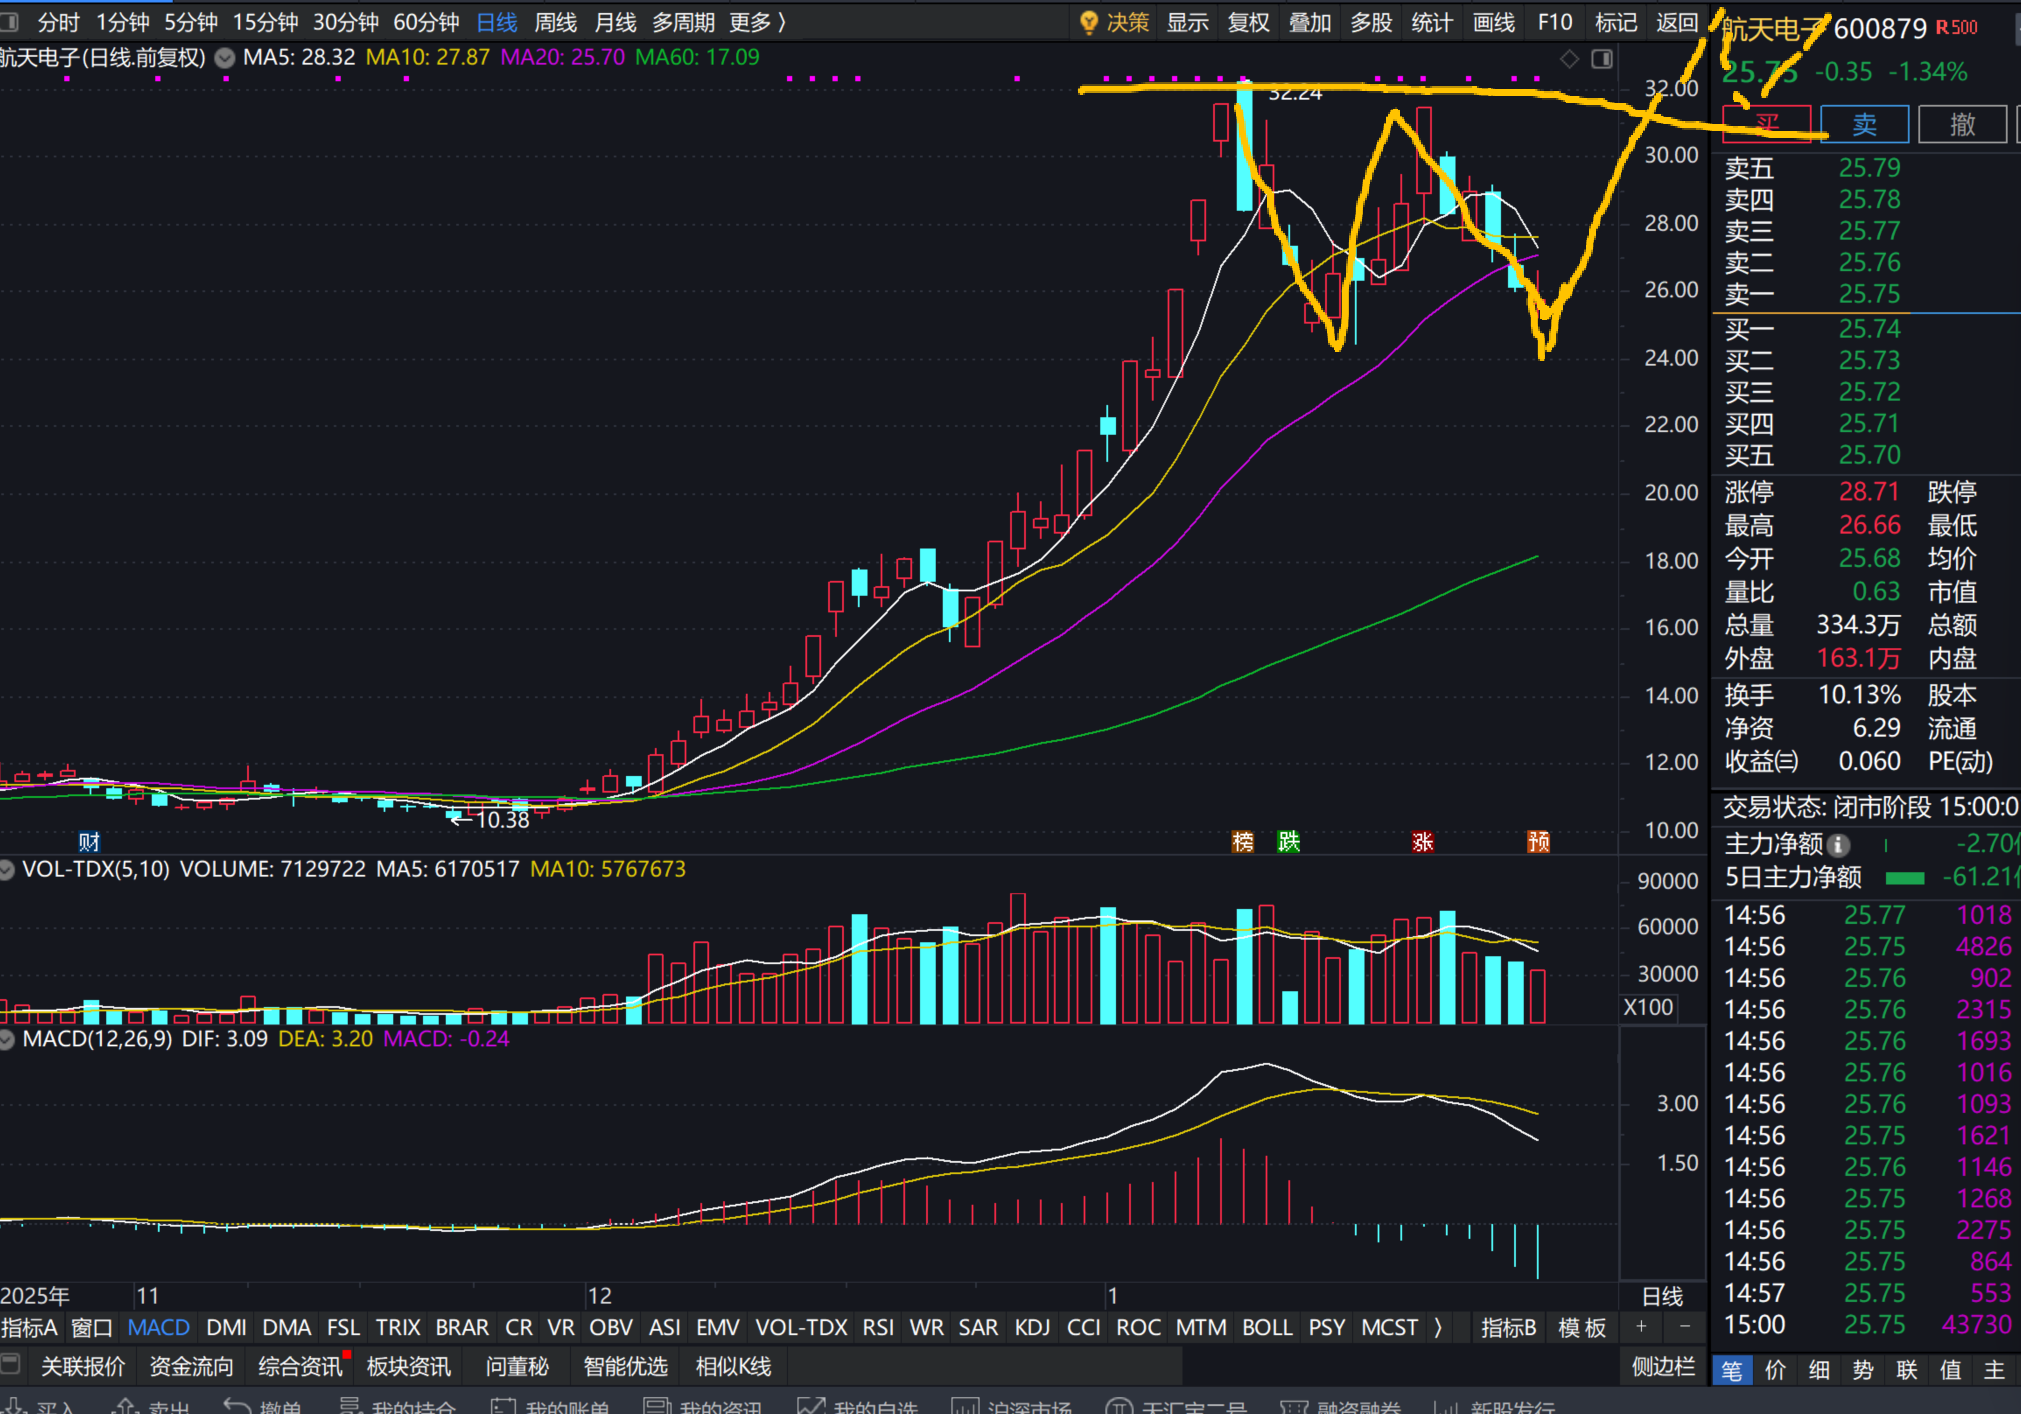Toggle the side panel layout icon

point(1602,59)
